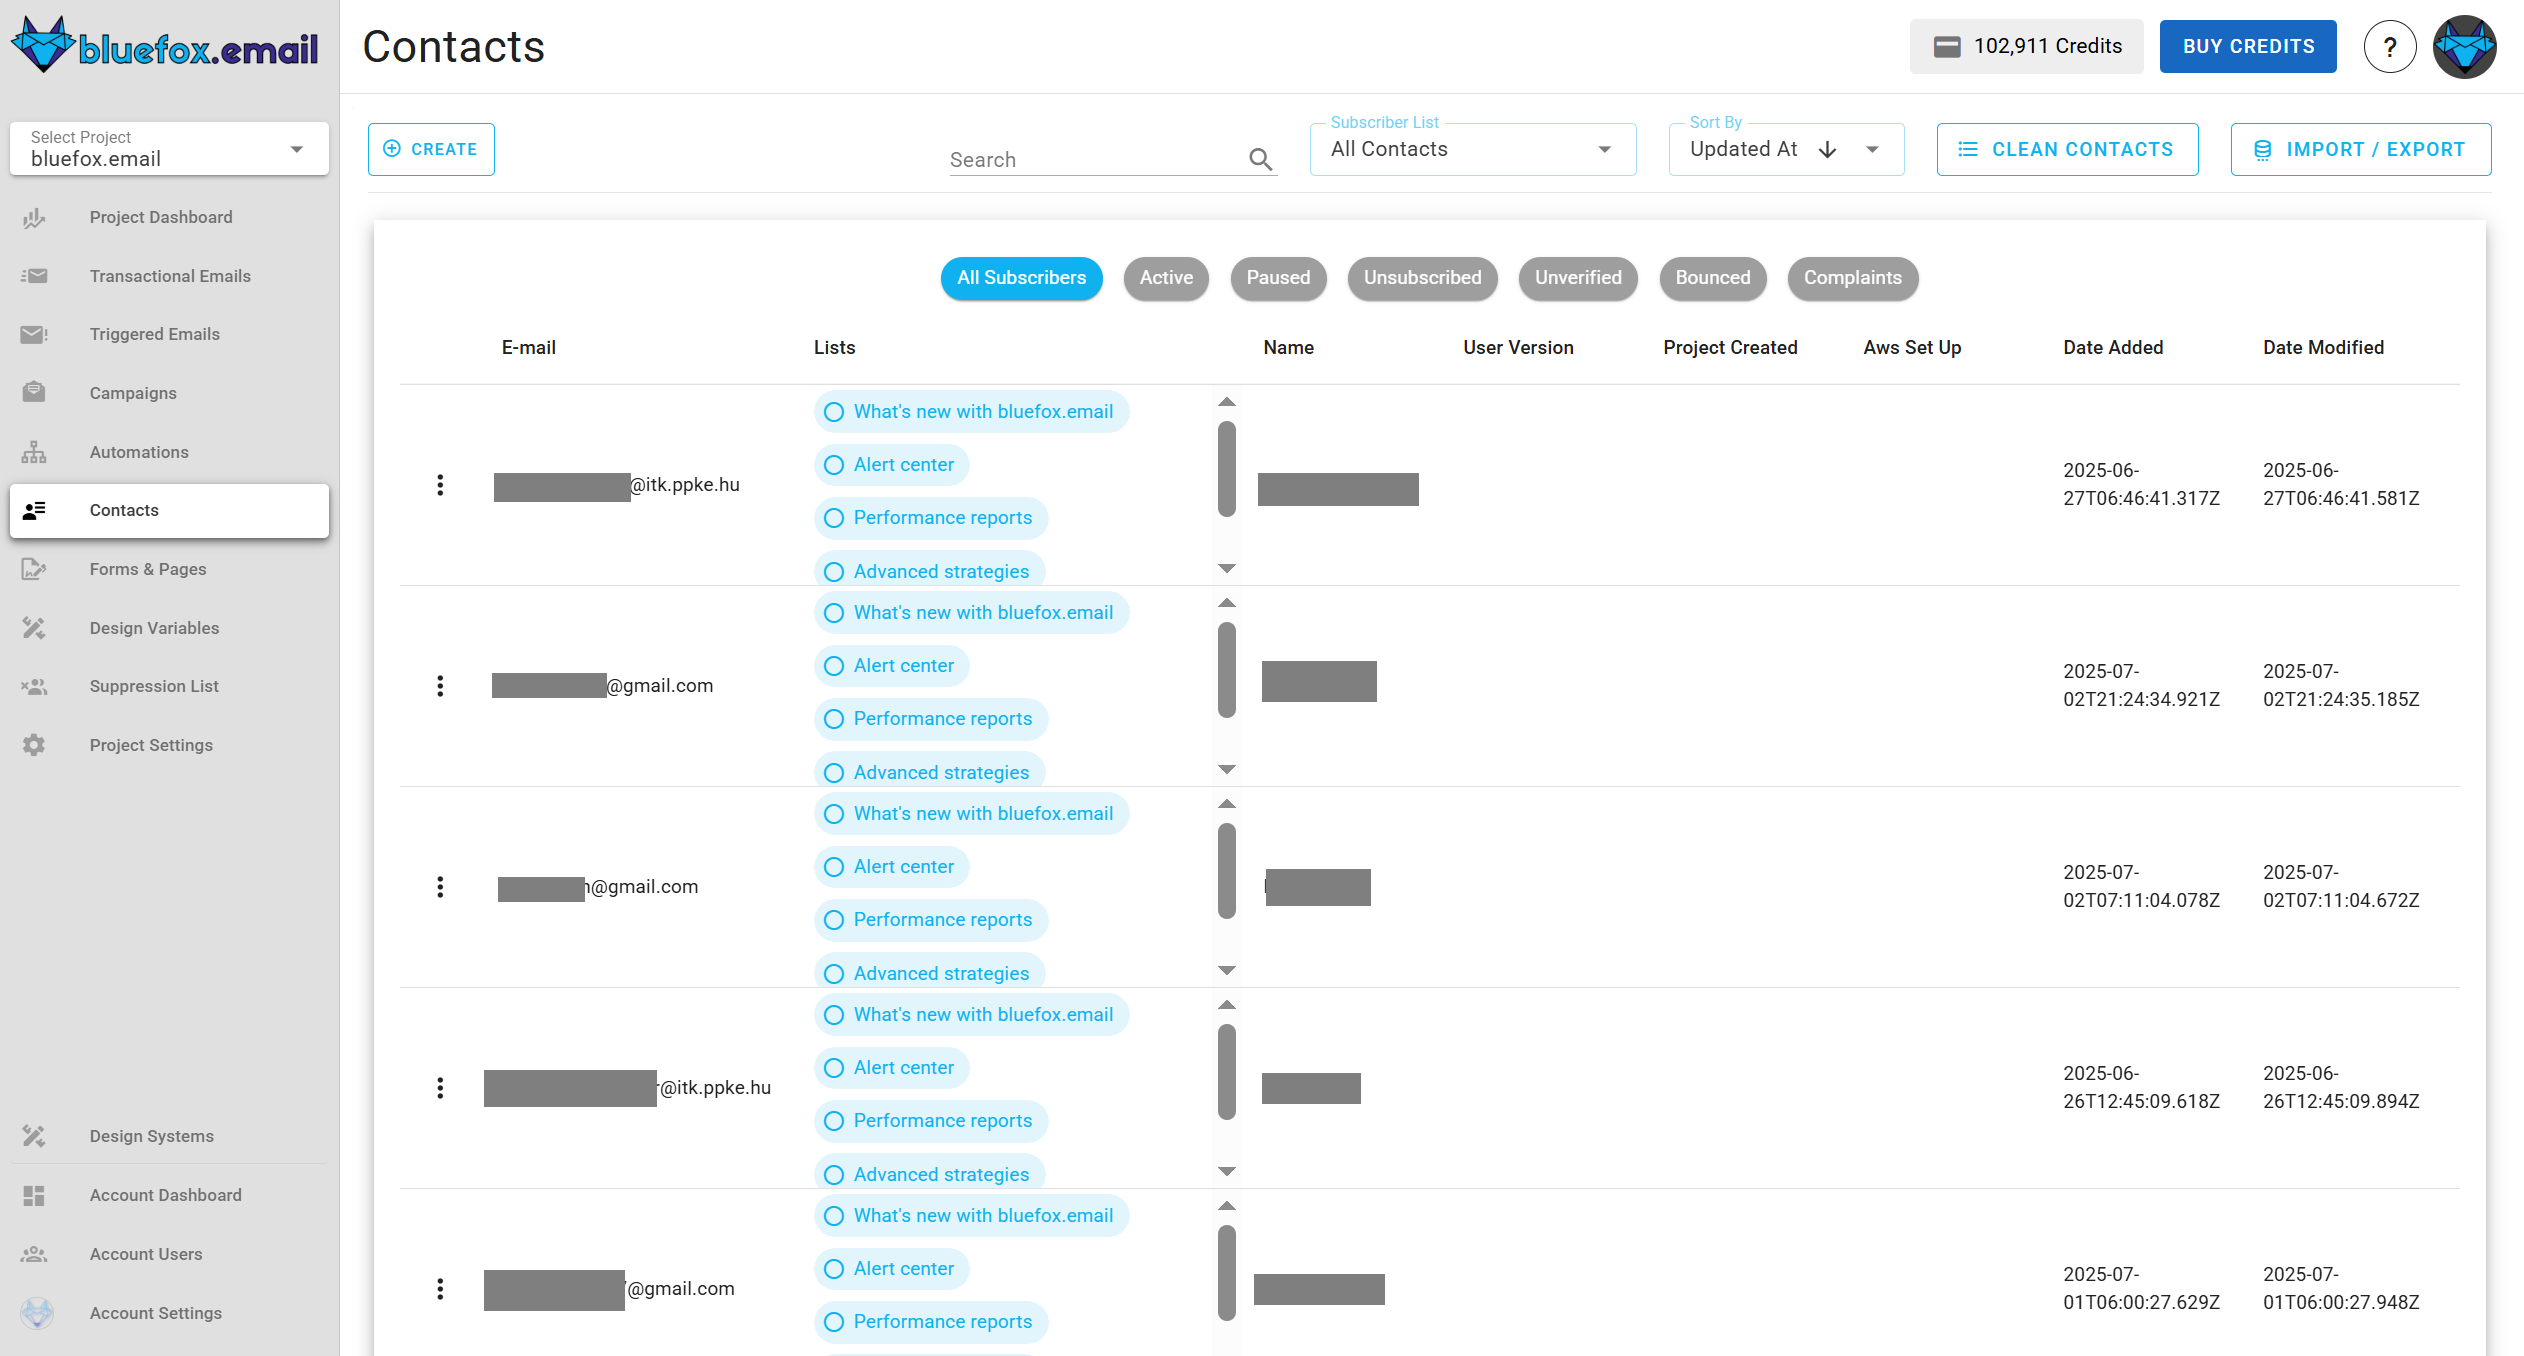Screen dimensions: 2524x1356
Task: Click the Transactional Emails envelope icon
Action: 34,276
